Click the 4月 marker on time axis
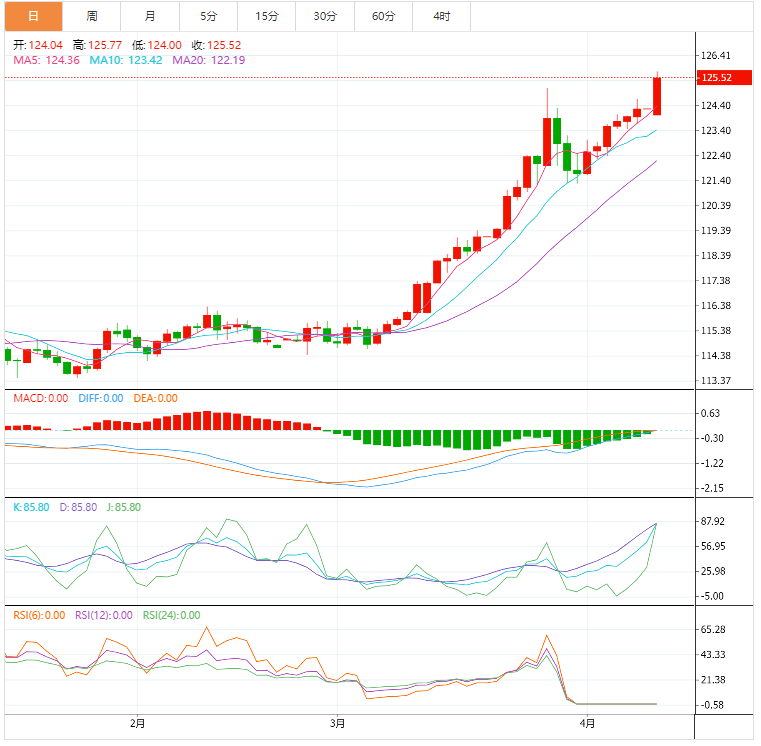761x746 pixels. (x=587, y=723)
